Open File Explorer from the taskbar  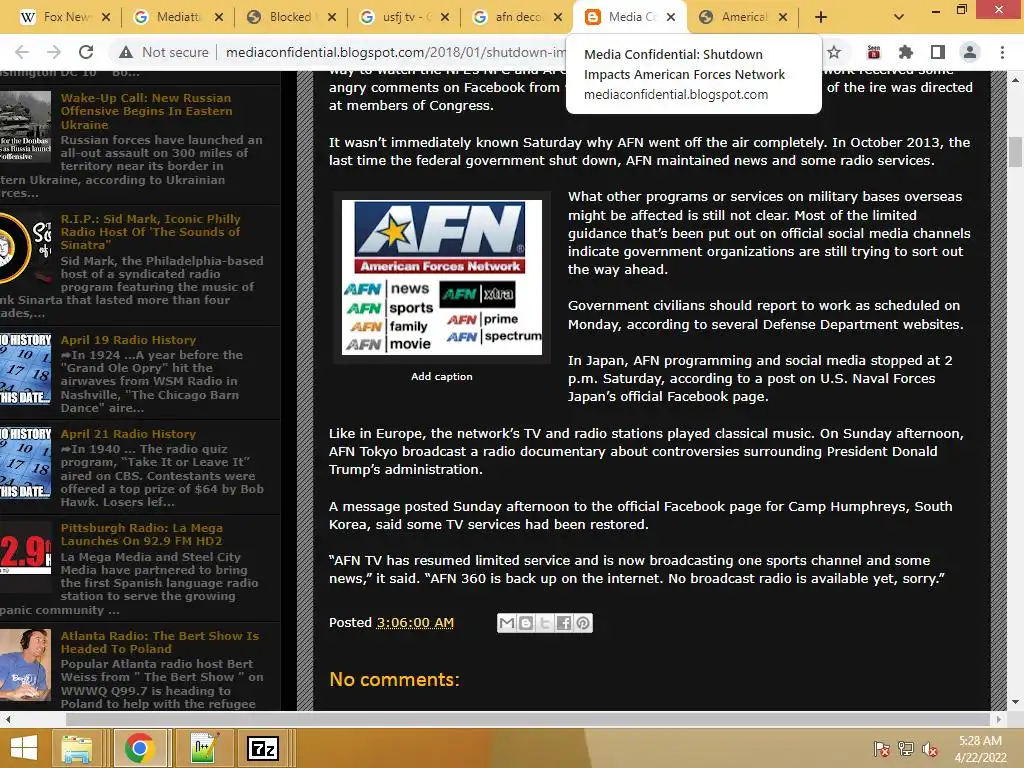click(x=77, y=748)
